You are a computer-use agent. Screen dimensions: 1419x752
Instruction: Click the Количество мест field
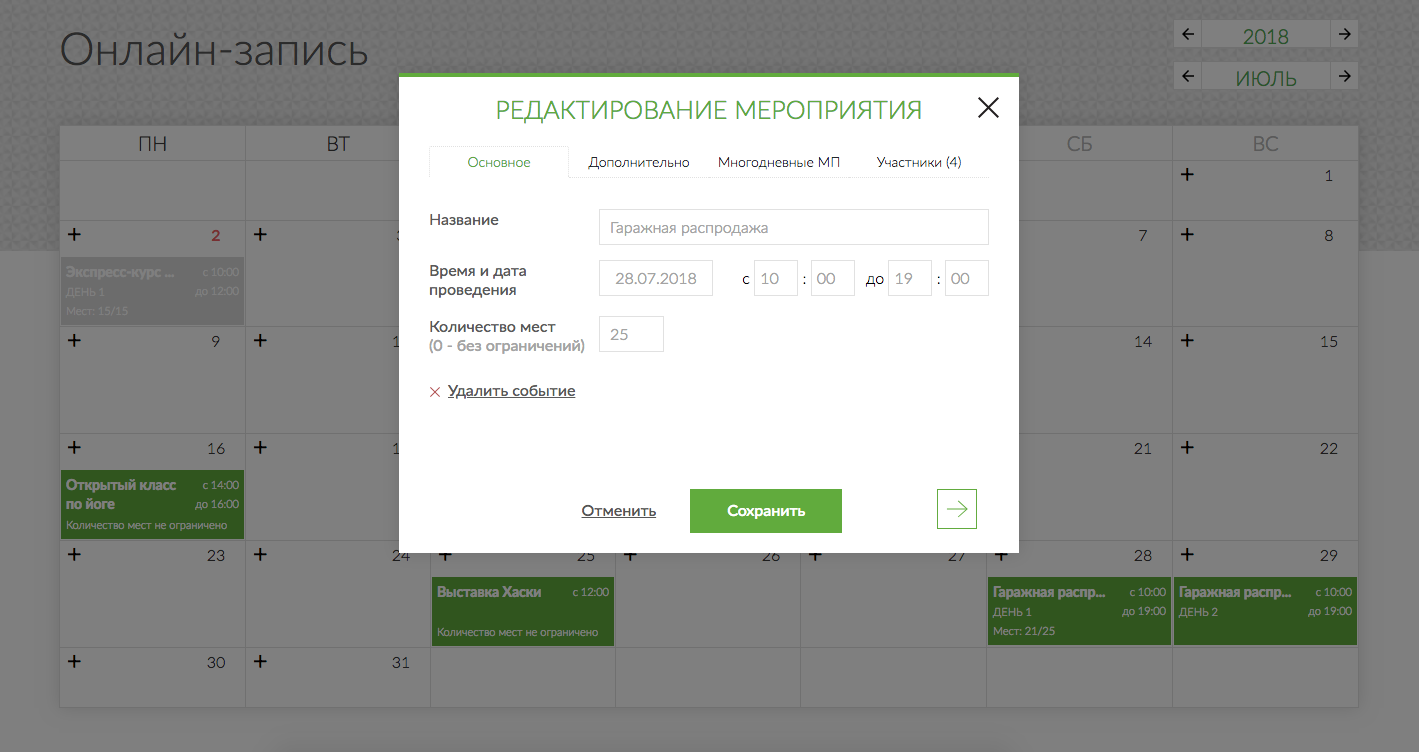point(630,335)
